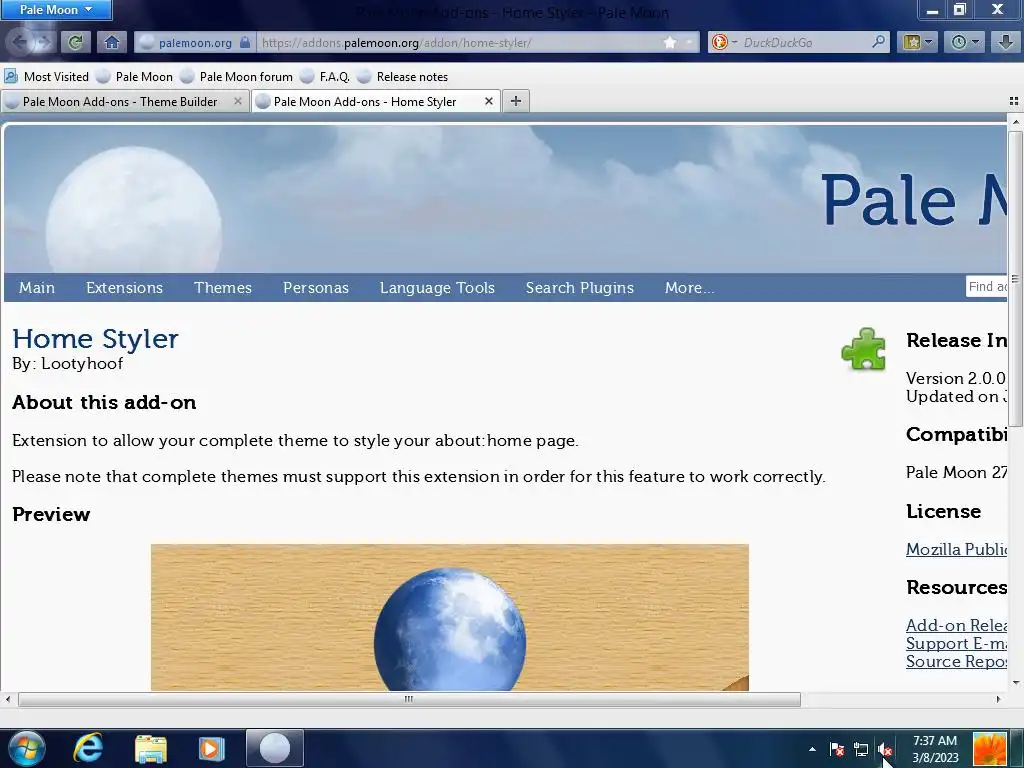Open the F.A.Q. bookmark

click(x=325, y=76)
